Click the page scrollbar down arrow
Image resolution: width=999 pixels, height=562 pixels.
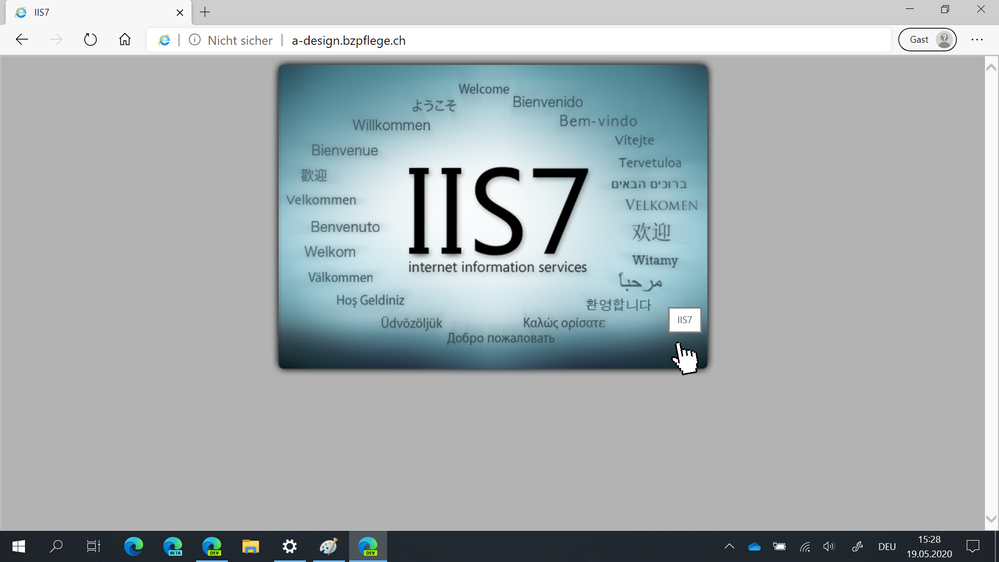click(x=991, y=519)
